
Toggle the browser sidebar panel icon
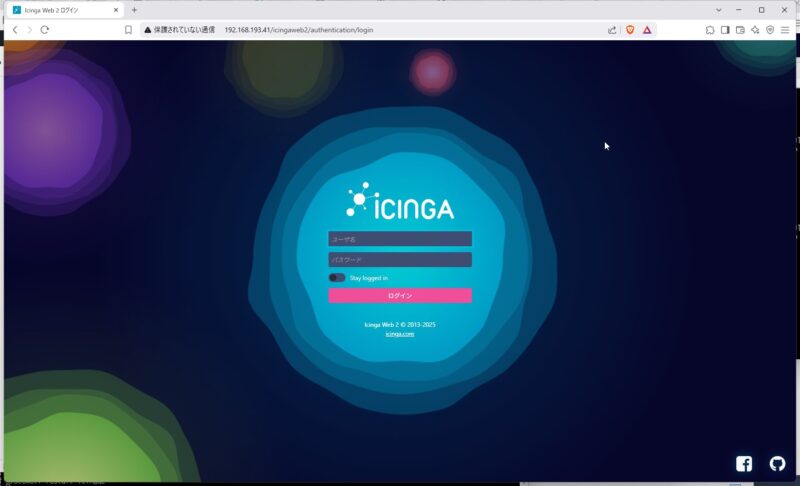coord(725,30)
